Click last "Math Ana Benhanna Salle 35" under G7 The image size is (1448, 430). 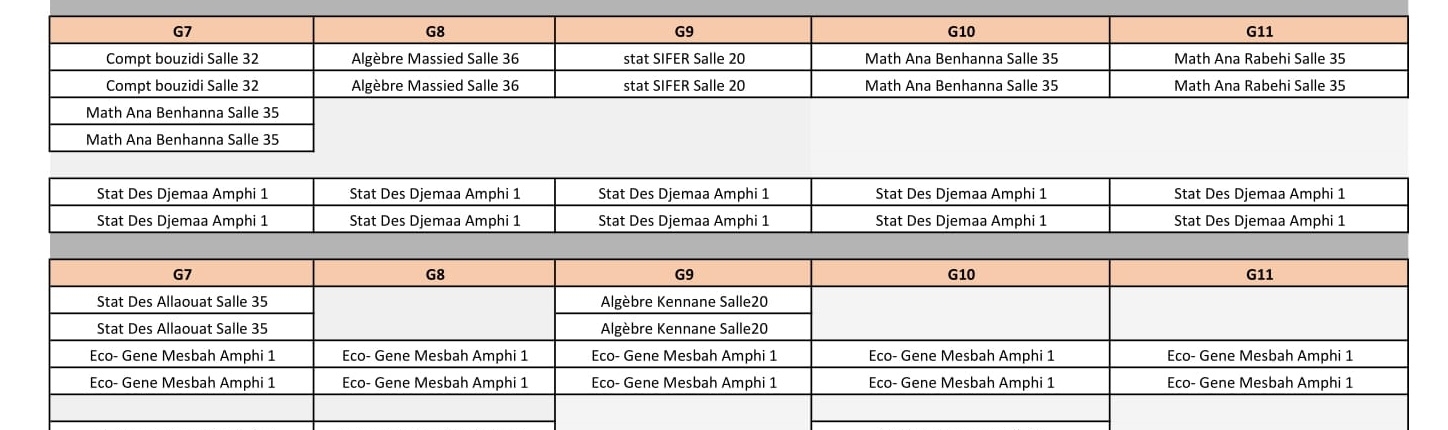182,139
